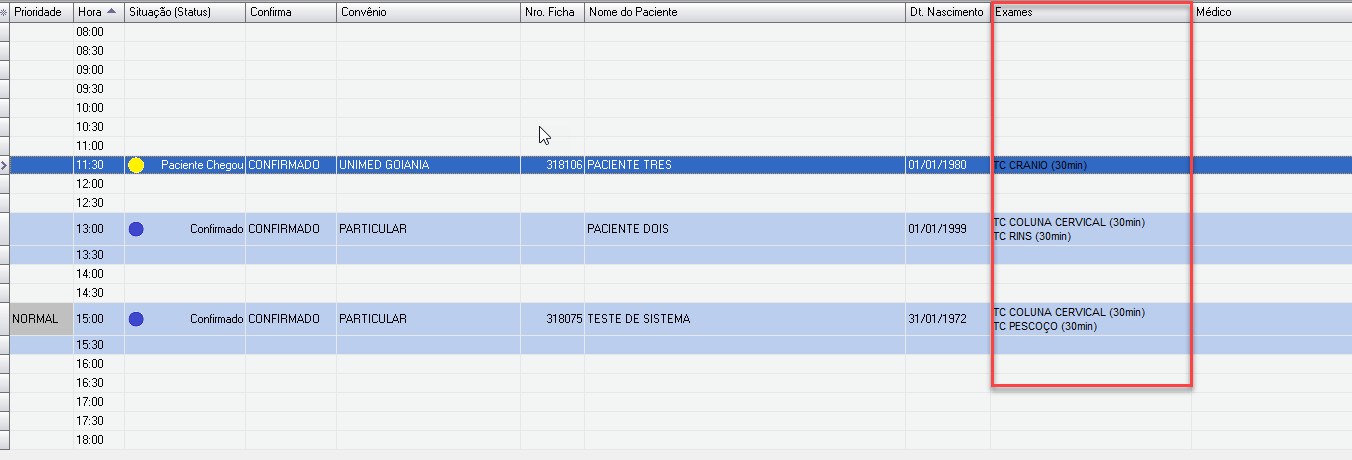1352x460 pixels.
Task: Click the Confirma column header
Action: (x=270, y=12)
